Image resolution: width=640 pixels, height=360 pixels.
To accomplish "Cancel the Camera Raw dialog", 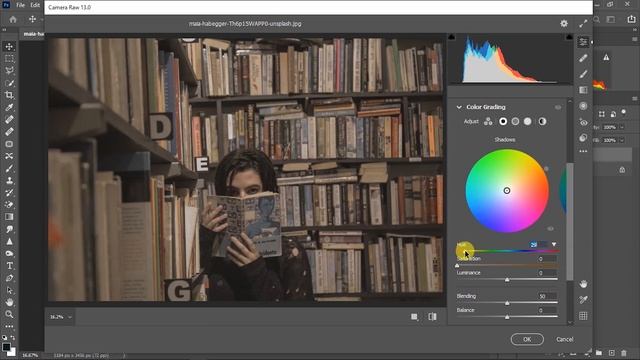I will pyautogui.click(x=564, y=339).
